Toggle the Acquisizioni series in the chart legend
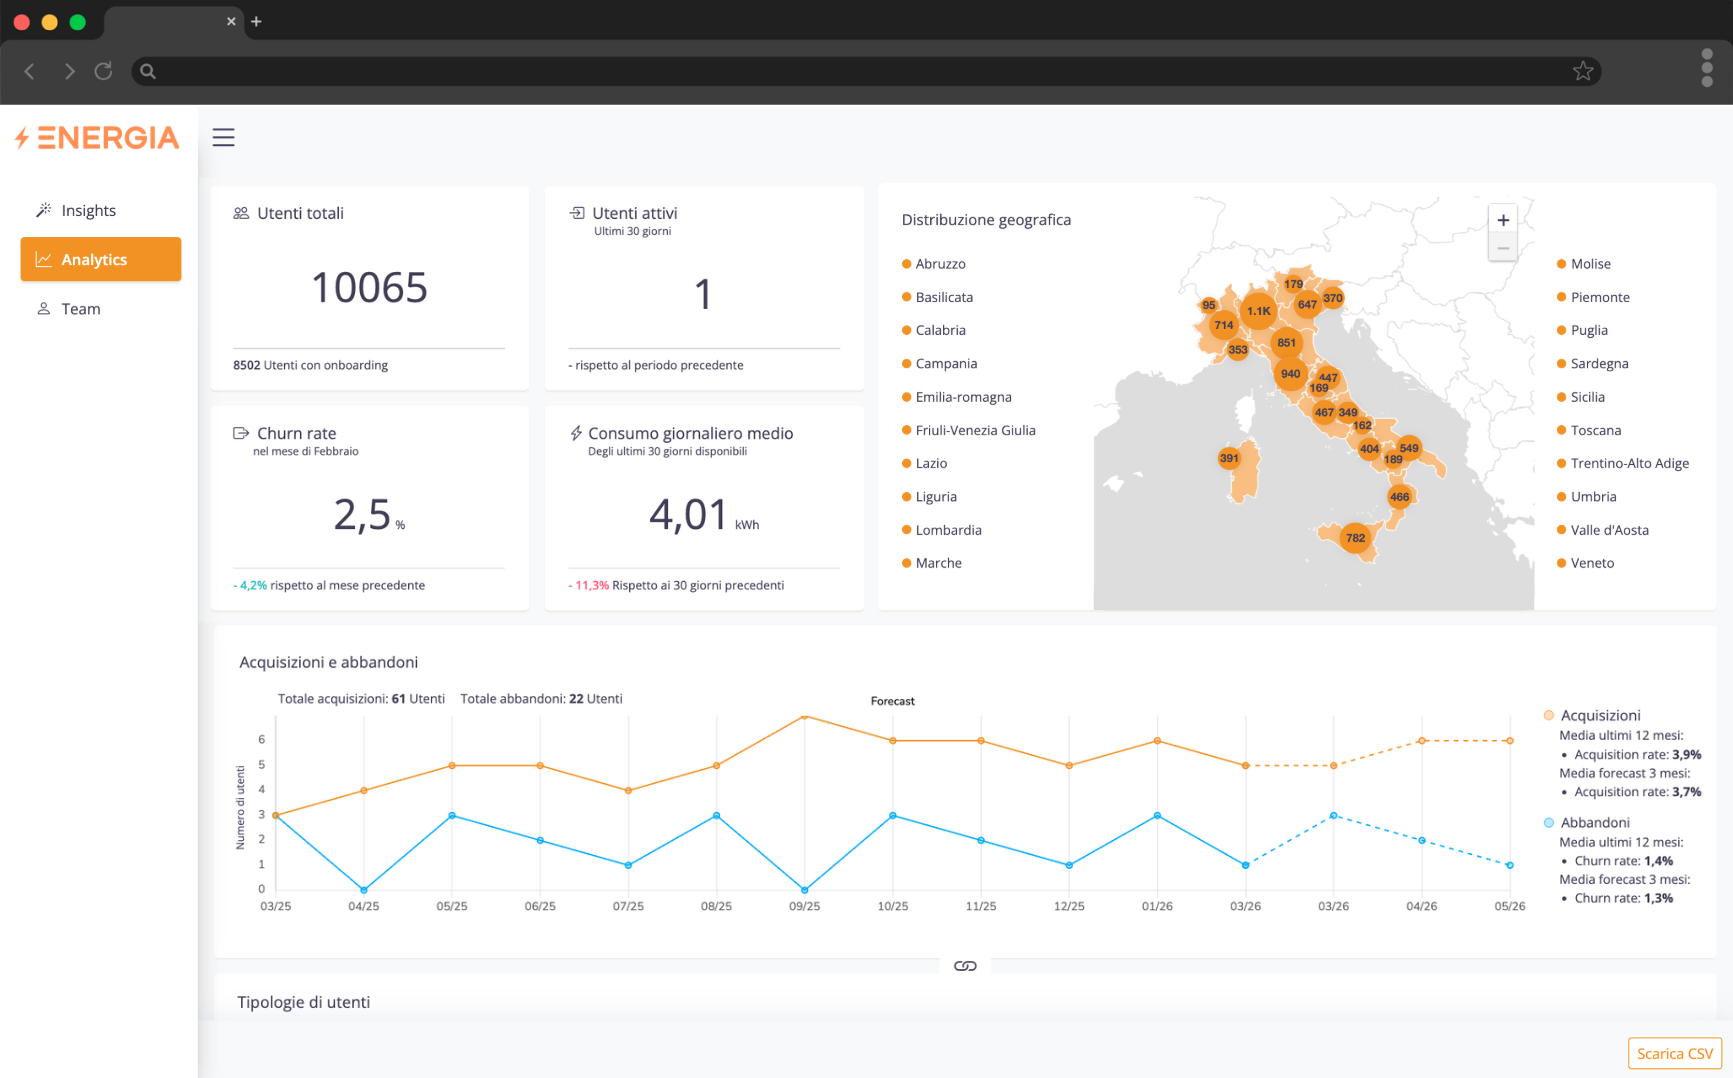The height and width of the screenshot is (1078, 1733). tap(1599, 715)
